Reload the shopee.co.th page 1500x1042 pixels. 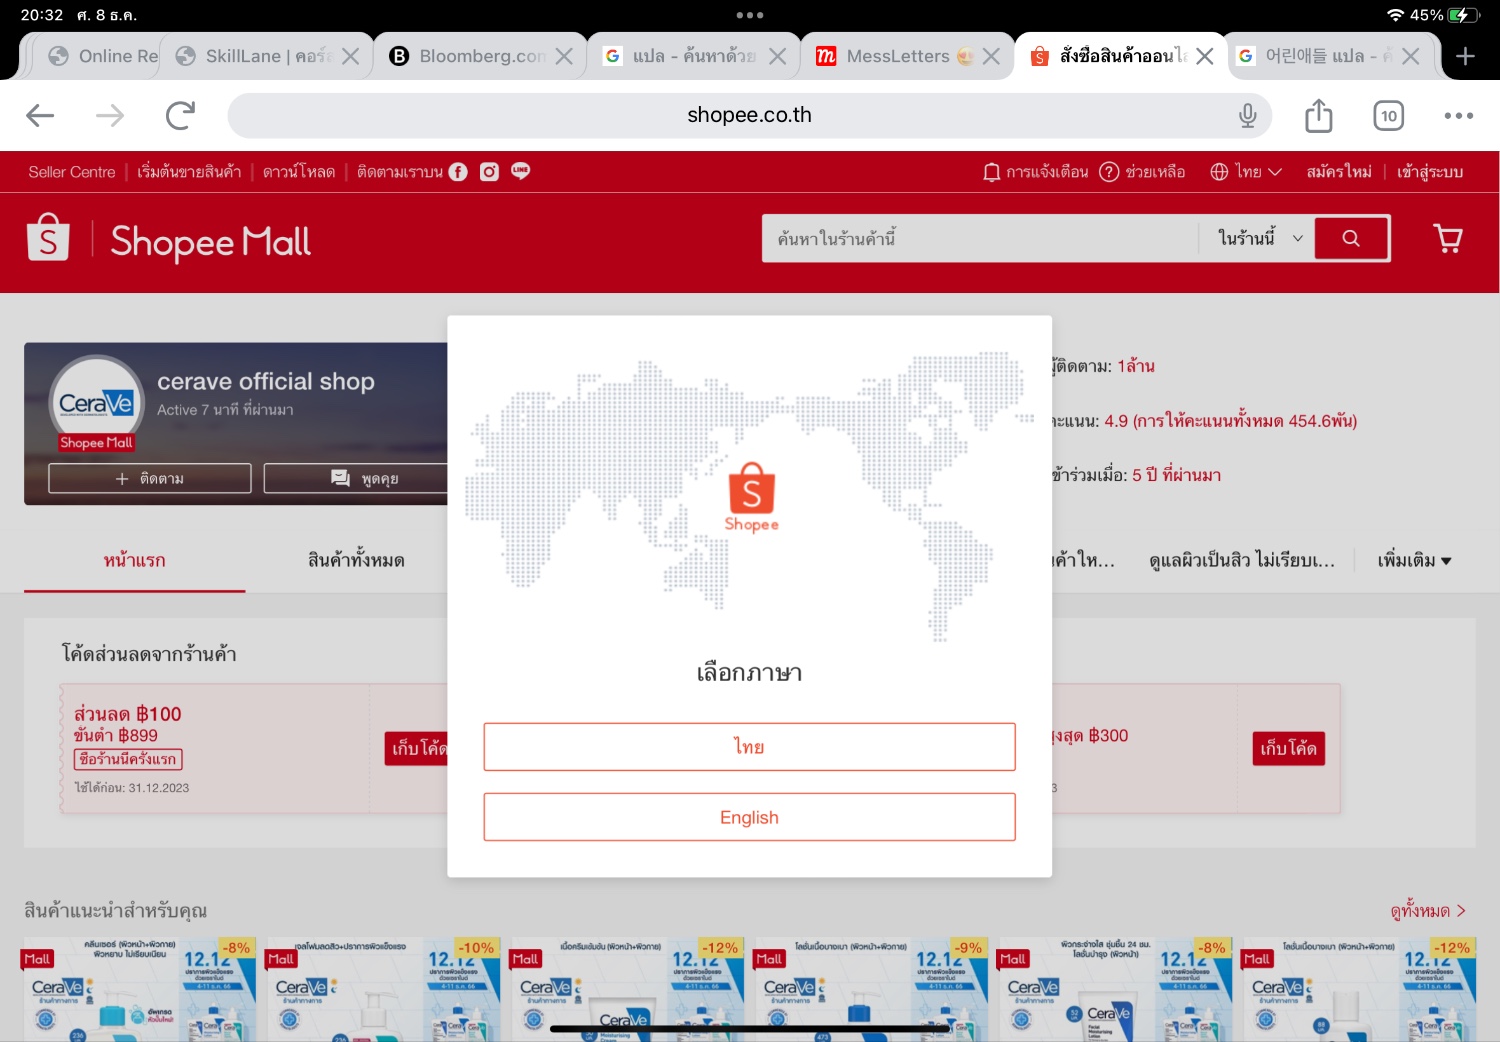click(180, 116)
